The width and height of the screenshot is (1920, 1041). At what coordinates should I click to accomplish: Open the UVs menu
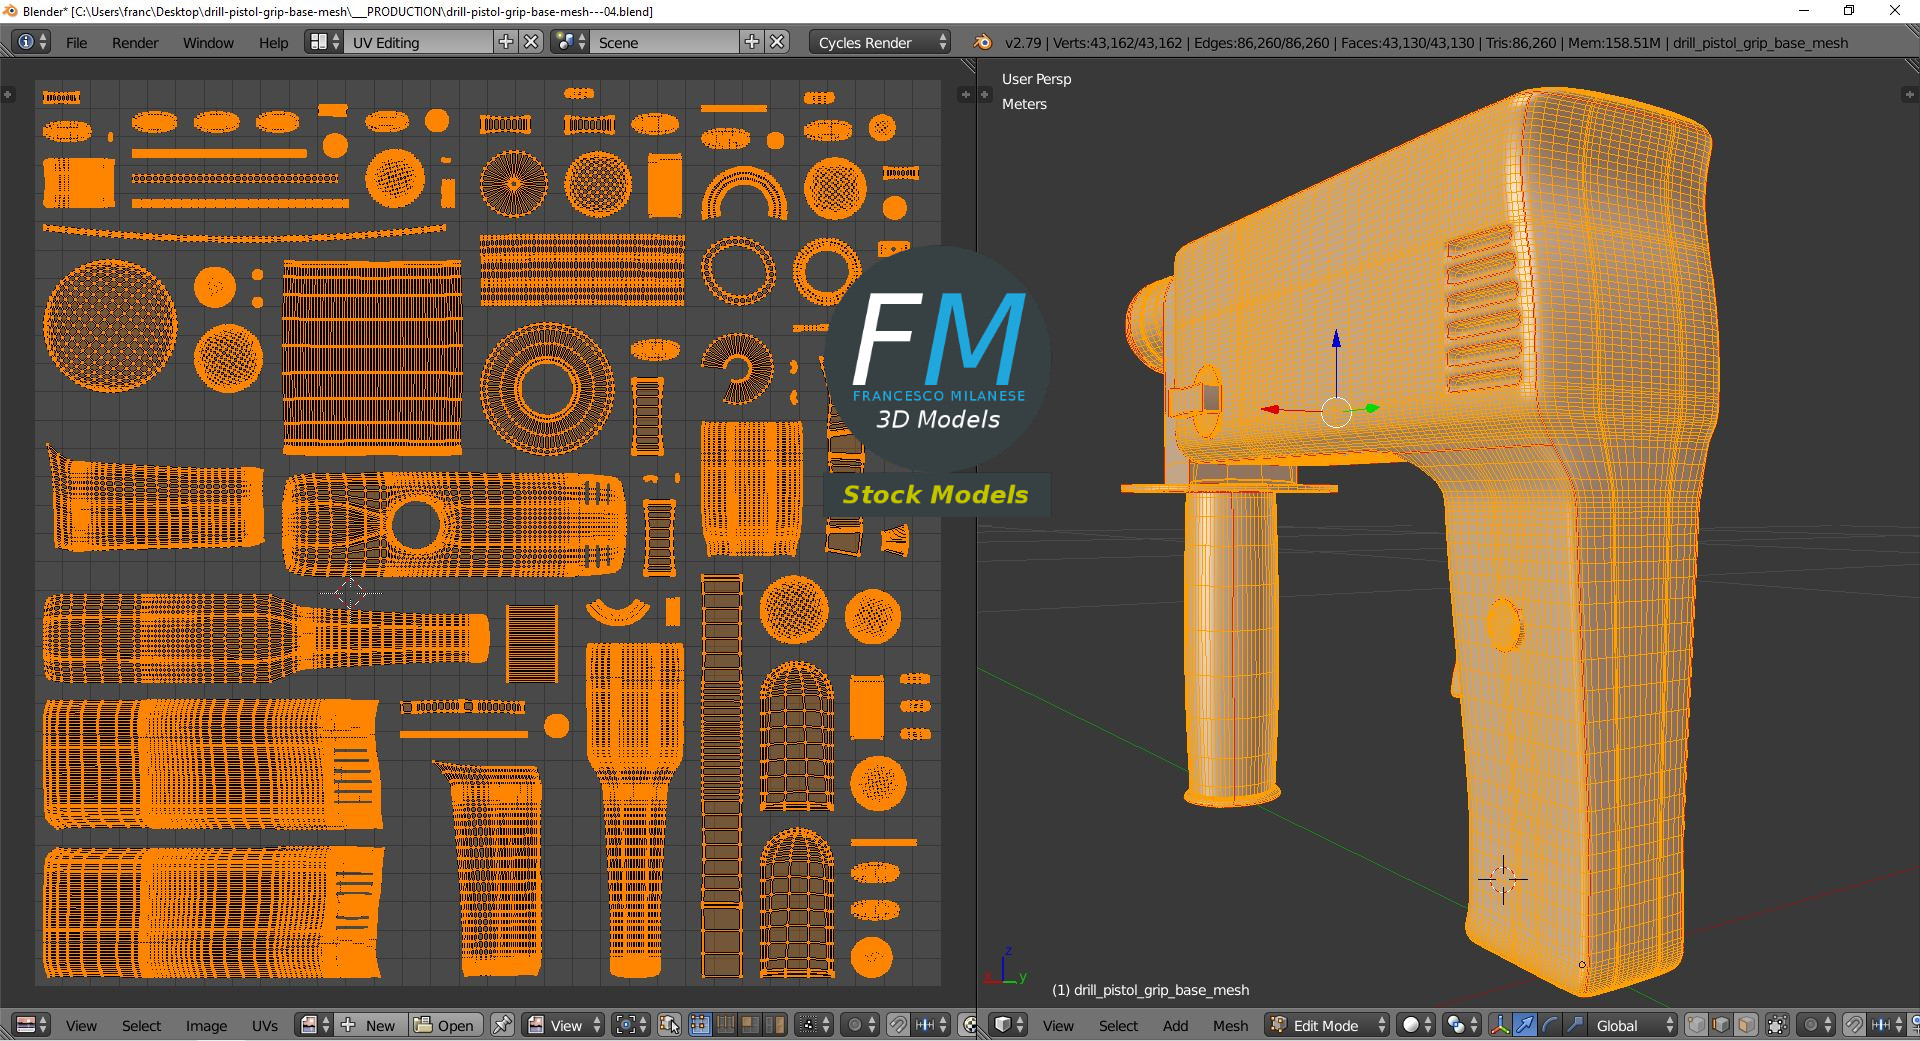(x=265, y=1025)
